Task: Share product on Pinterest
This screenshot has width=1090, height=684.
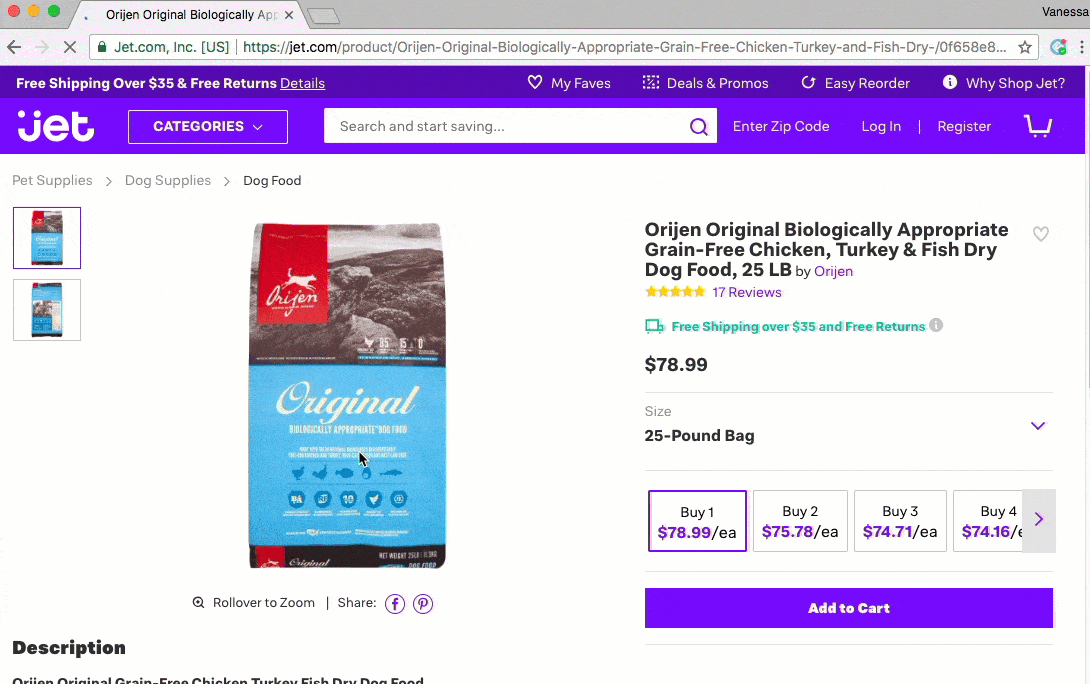Action: tap(423, 603)
